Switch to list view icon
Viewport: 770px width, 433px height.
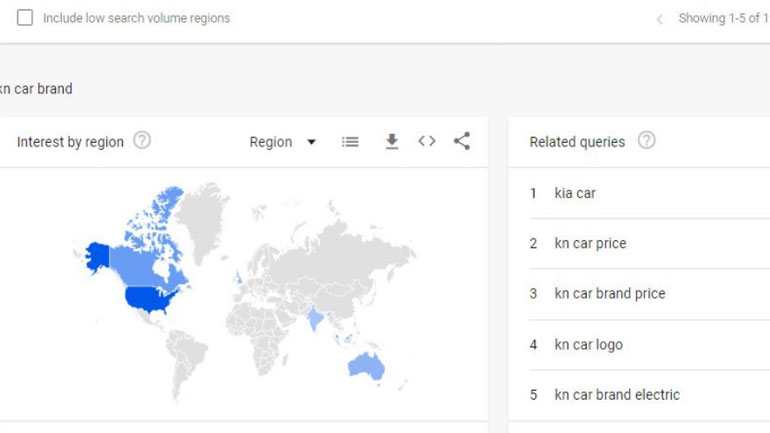coord(350,142)
